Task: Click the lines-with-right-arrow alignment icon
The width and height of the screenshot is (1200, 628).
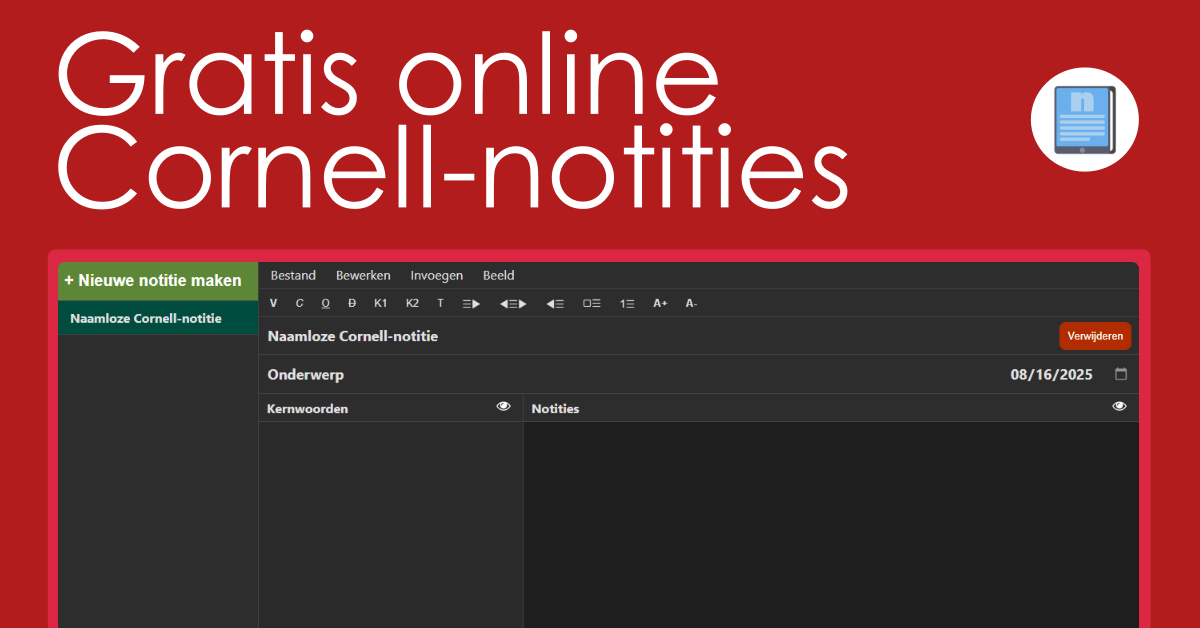Action: (471, 303)
